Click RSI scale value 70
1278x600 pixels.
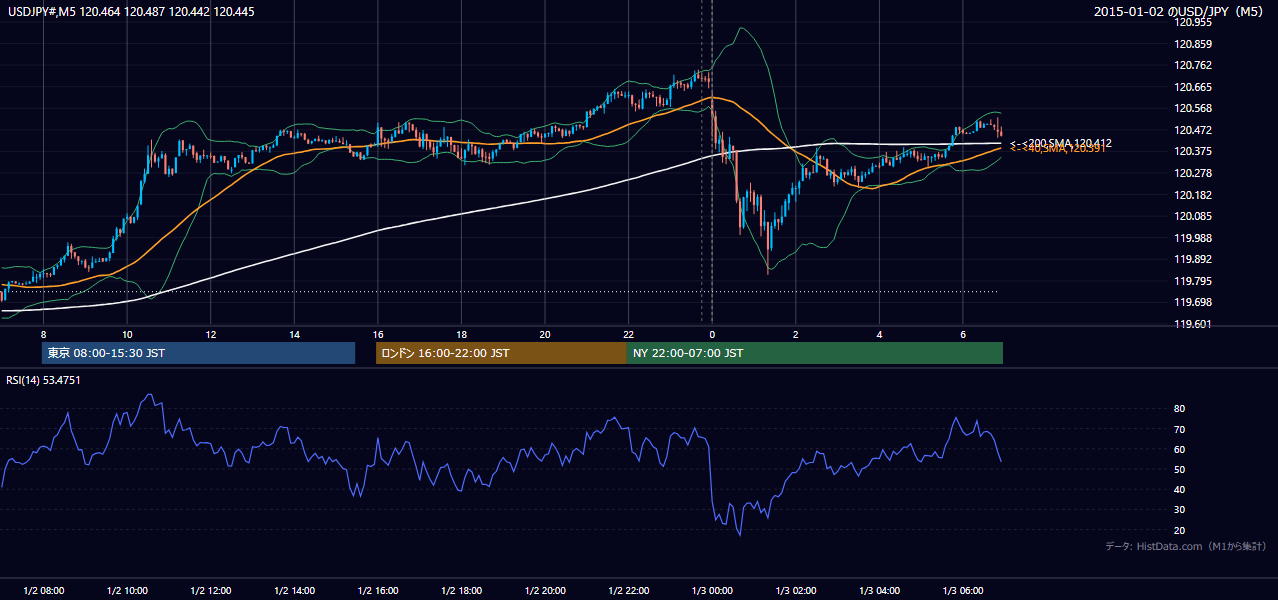pos(1179,429)
